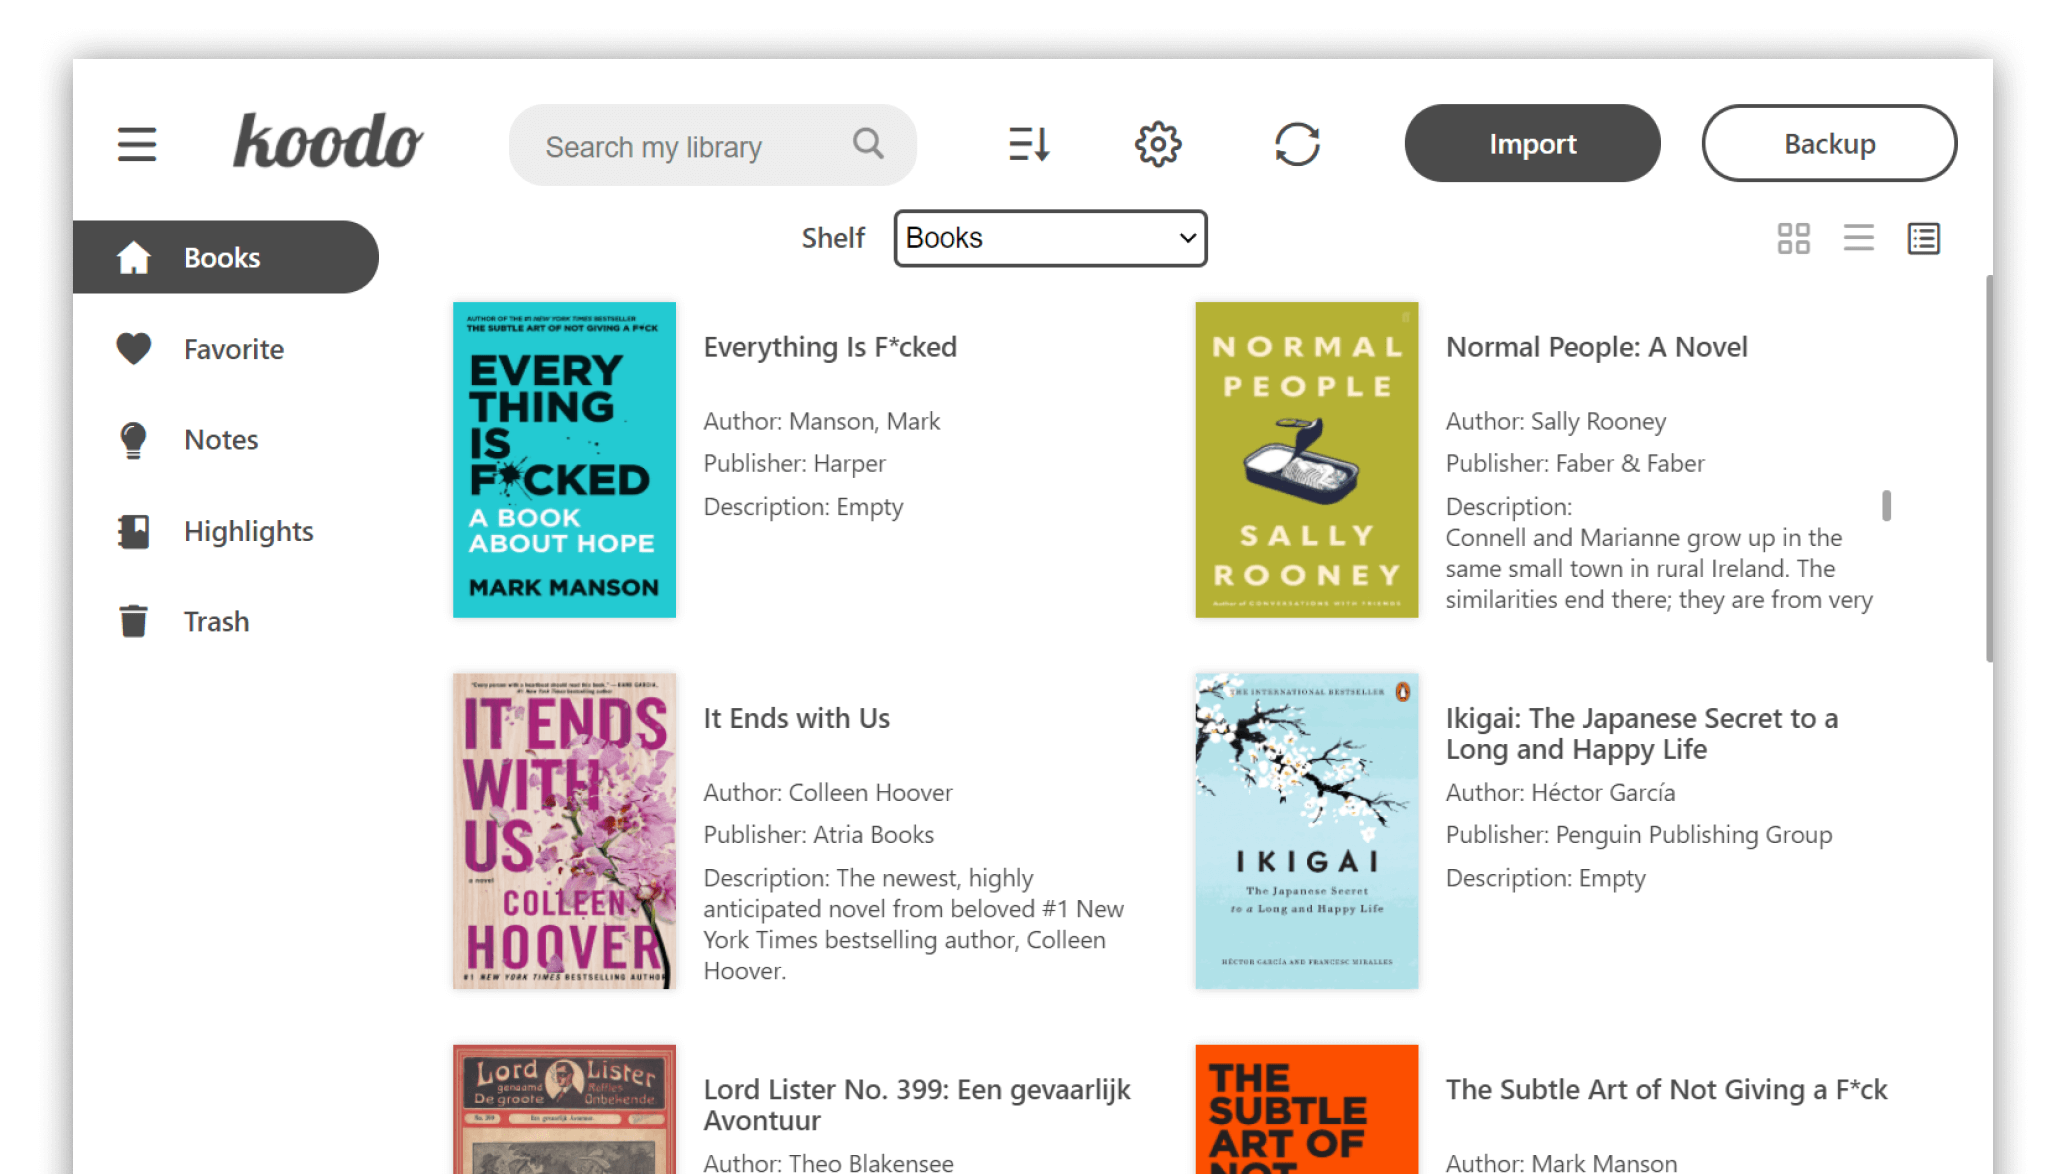This screenshot has width=2065, height=1174.
Task: Click the Trash bin icon
Action: (133, 621)
